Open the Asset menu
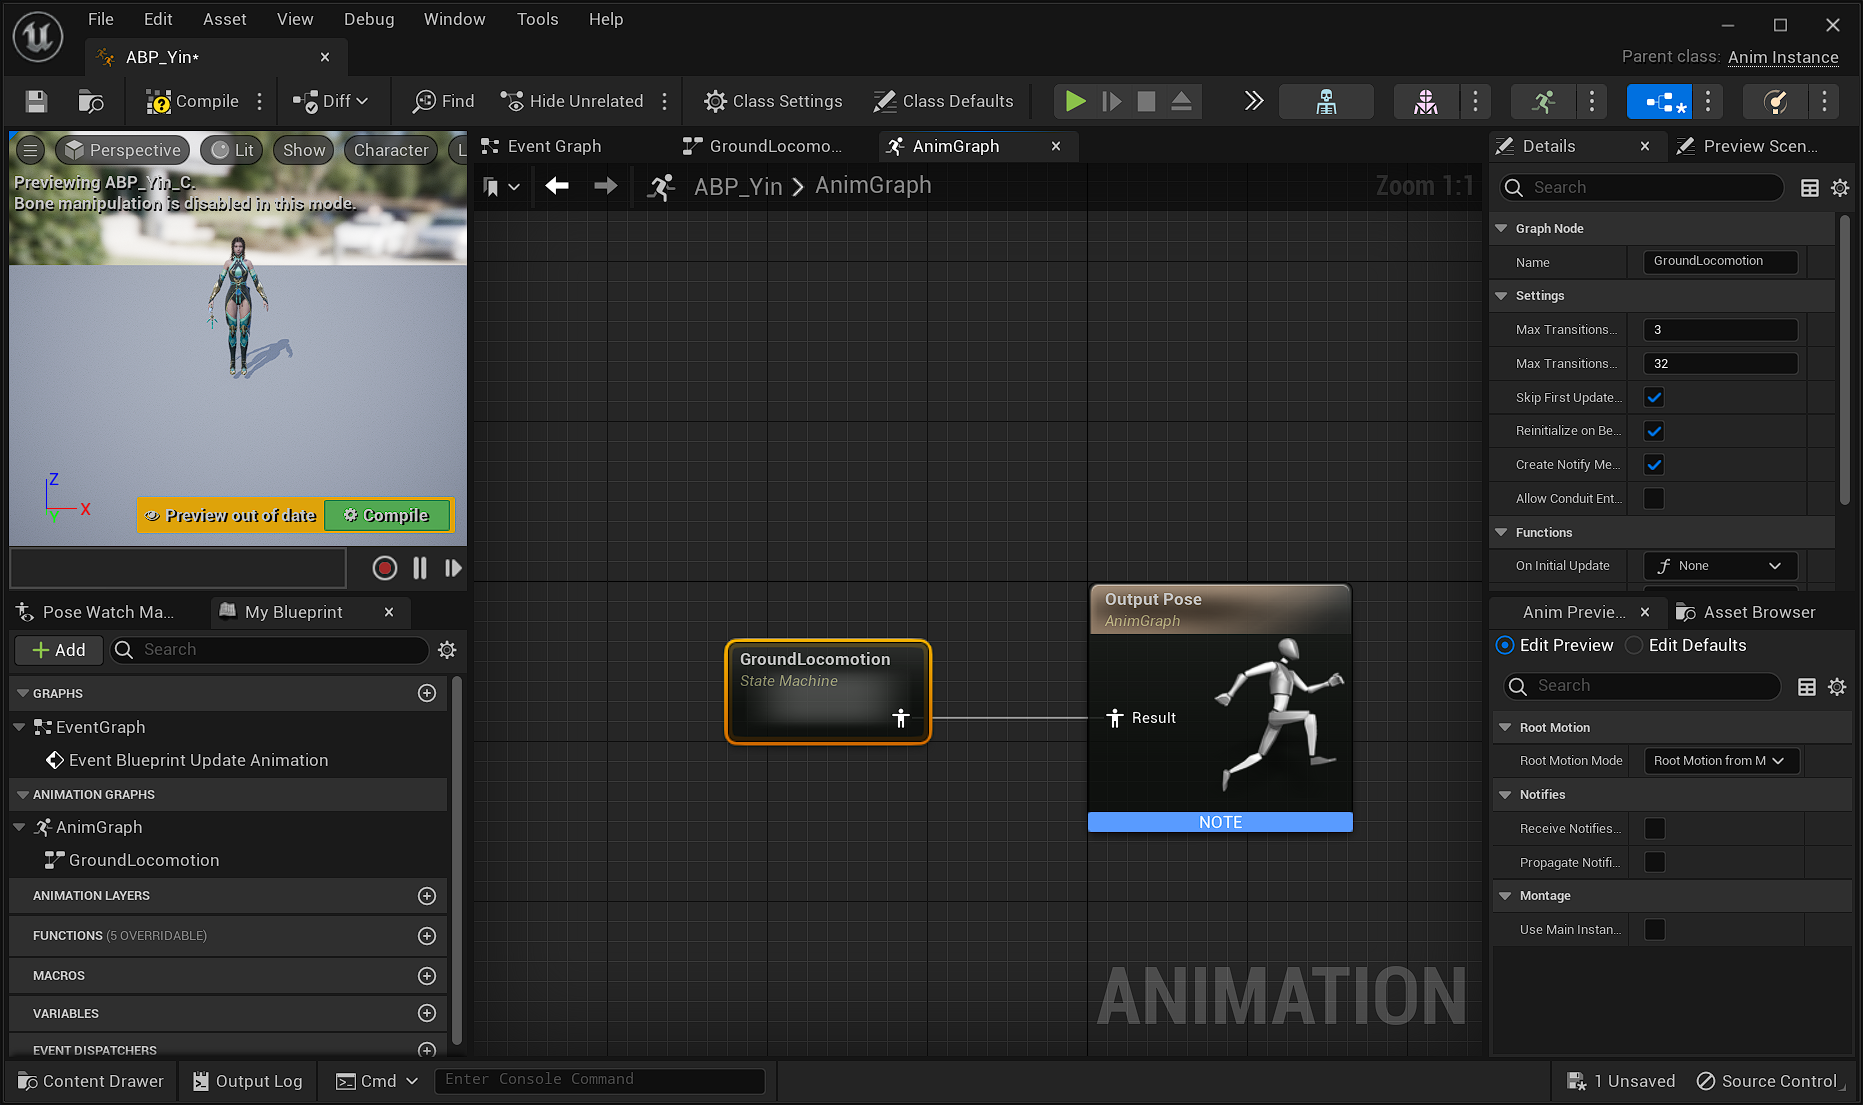1863x1105 pixels. pos(225,19)
